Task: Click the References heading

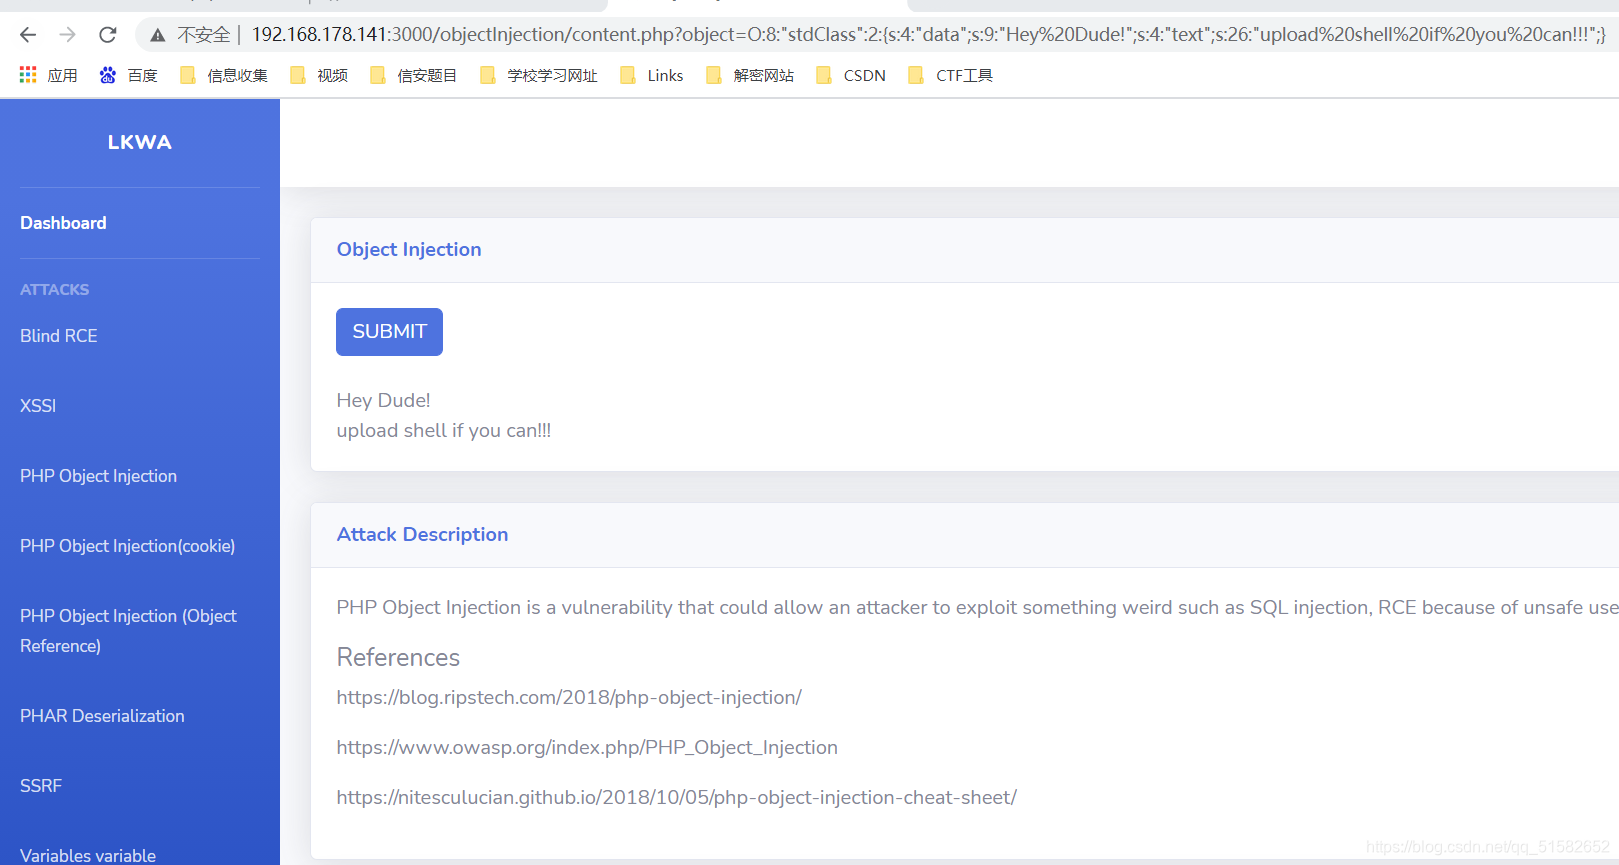Action: pyautogui.click(x=398, y=657)
